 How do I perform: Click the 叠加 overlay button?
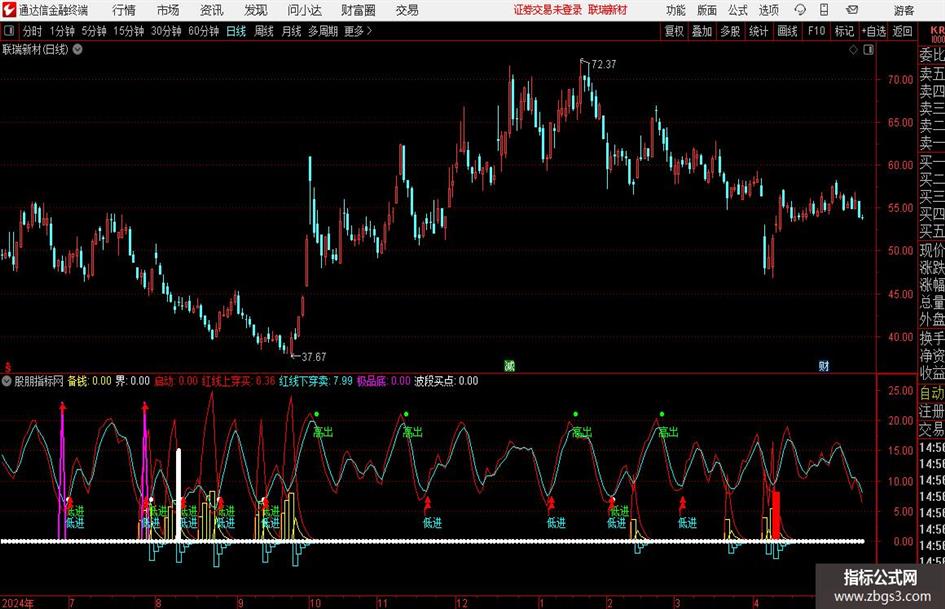click(702, 31)
